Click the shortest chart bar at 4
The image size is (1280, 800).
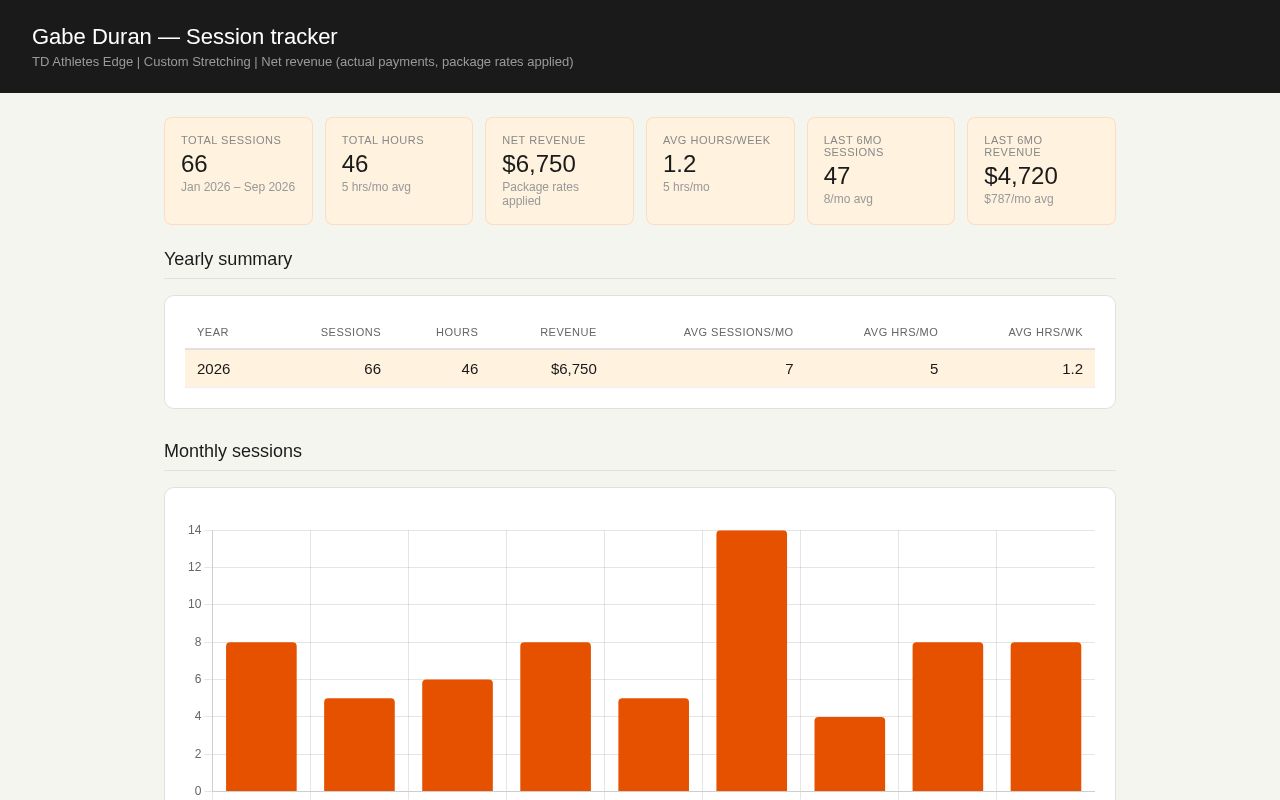tap(850, 754)
